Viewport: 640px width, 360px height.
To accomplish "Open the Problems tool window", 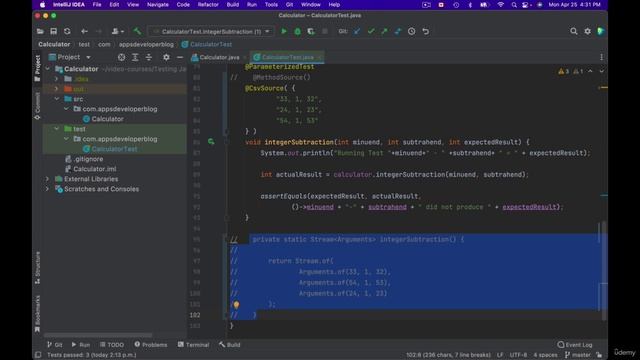I will [151, 345].
